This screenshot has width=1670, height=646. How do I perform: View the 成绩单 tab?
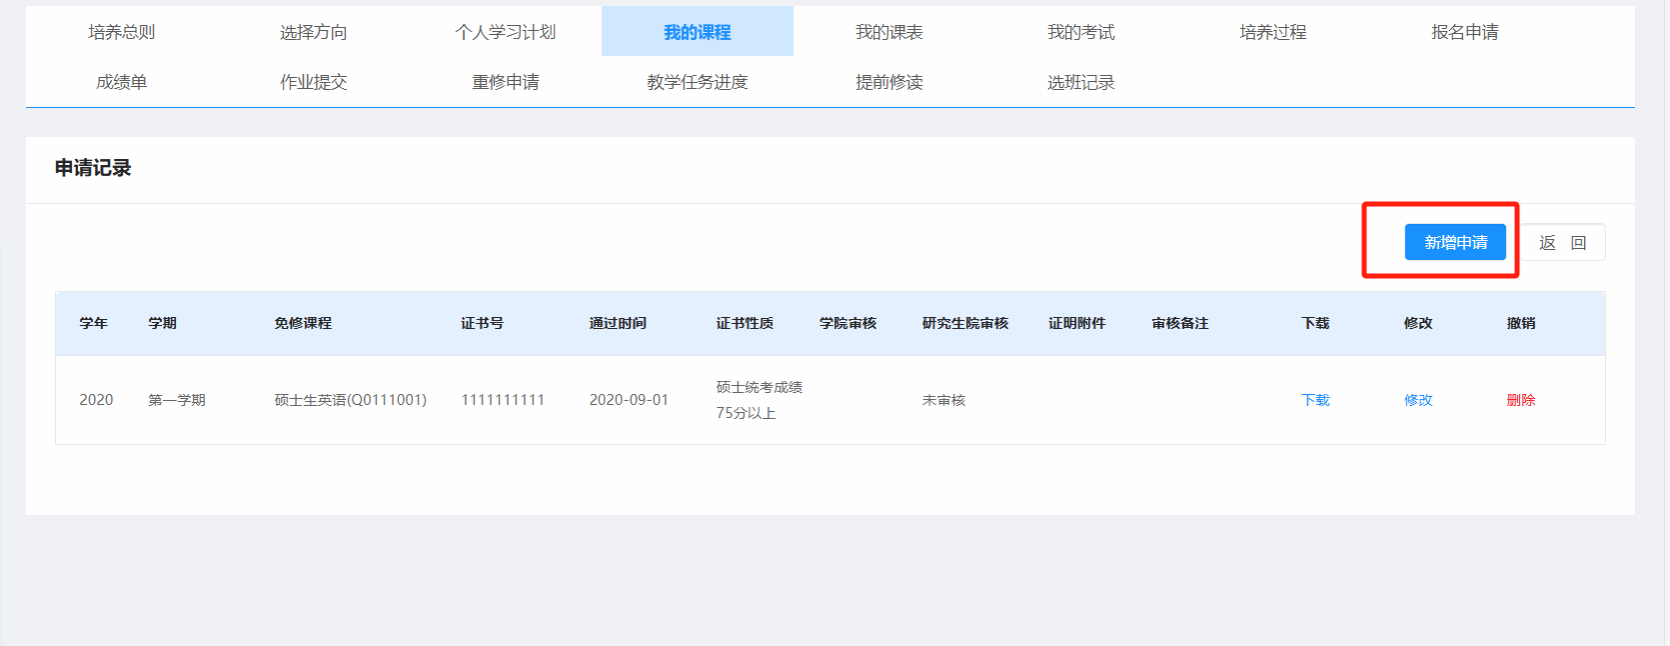121,82
